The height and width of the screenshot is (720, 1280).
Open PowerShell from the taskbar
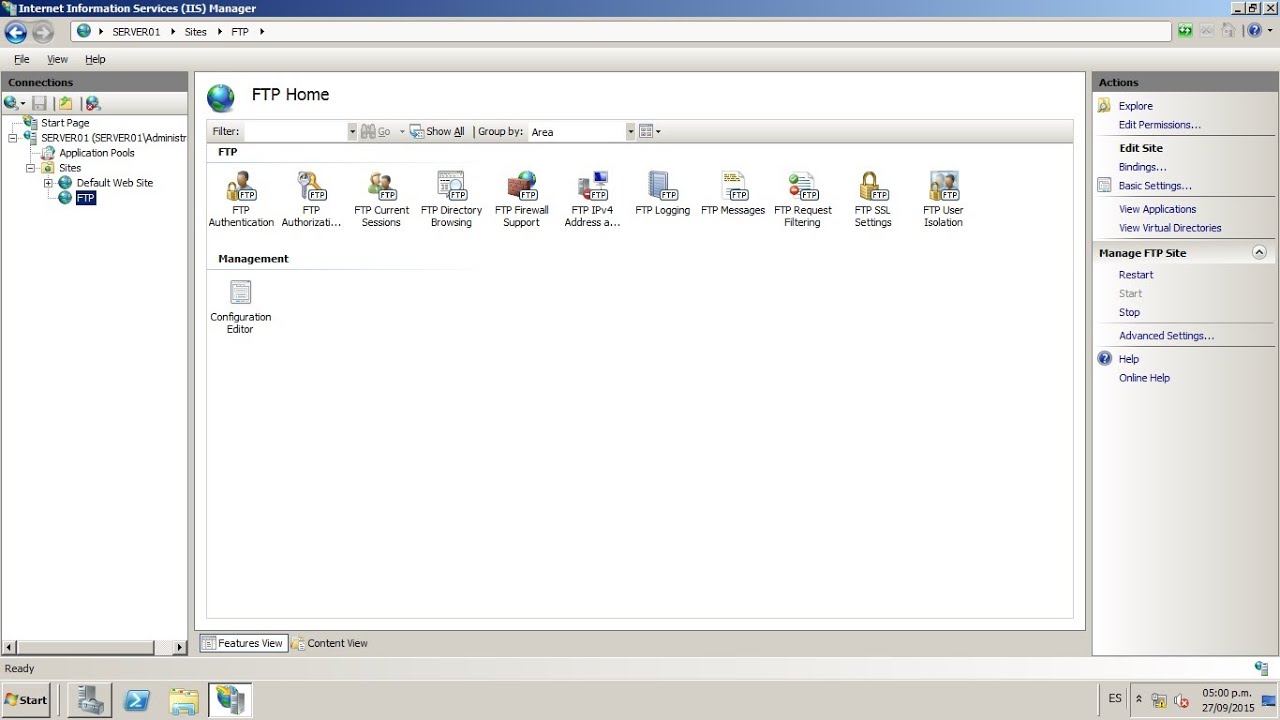click(x=137, y=701)
